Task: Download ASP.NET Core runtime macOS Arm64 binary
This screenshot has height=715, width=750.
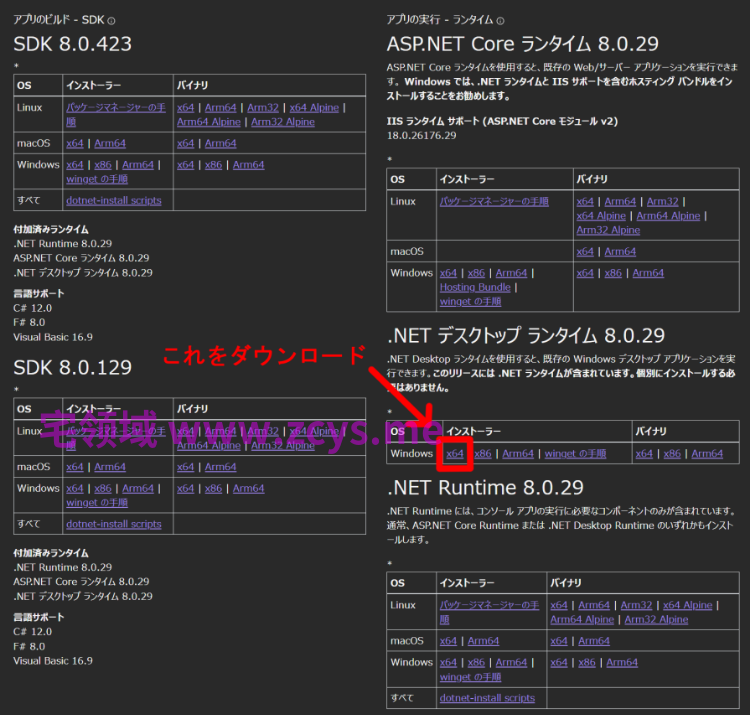Action: coord(620,252)
